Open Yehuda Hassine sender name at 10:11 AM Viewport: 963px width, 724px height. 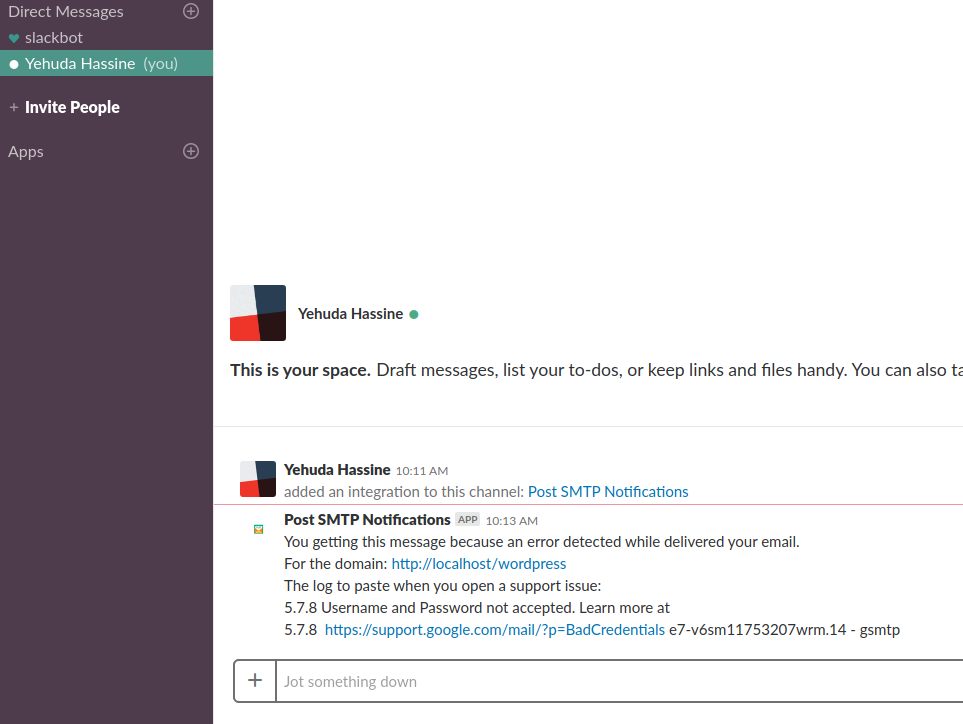337,470
